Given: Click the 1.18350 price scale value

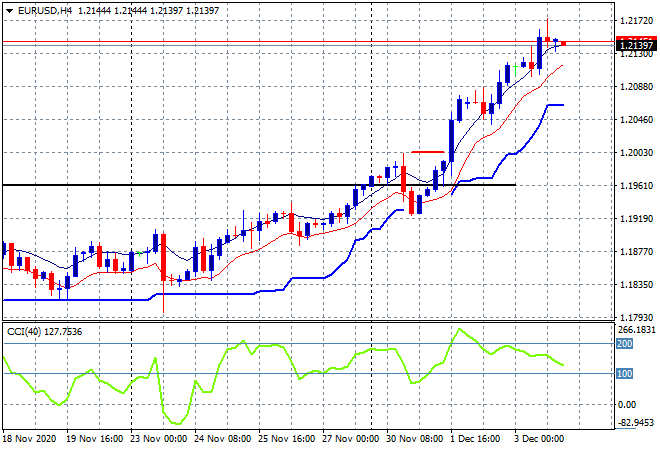Looking at the screenshot, I should tap(636, 285).
